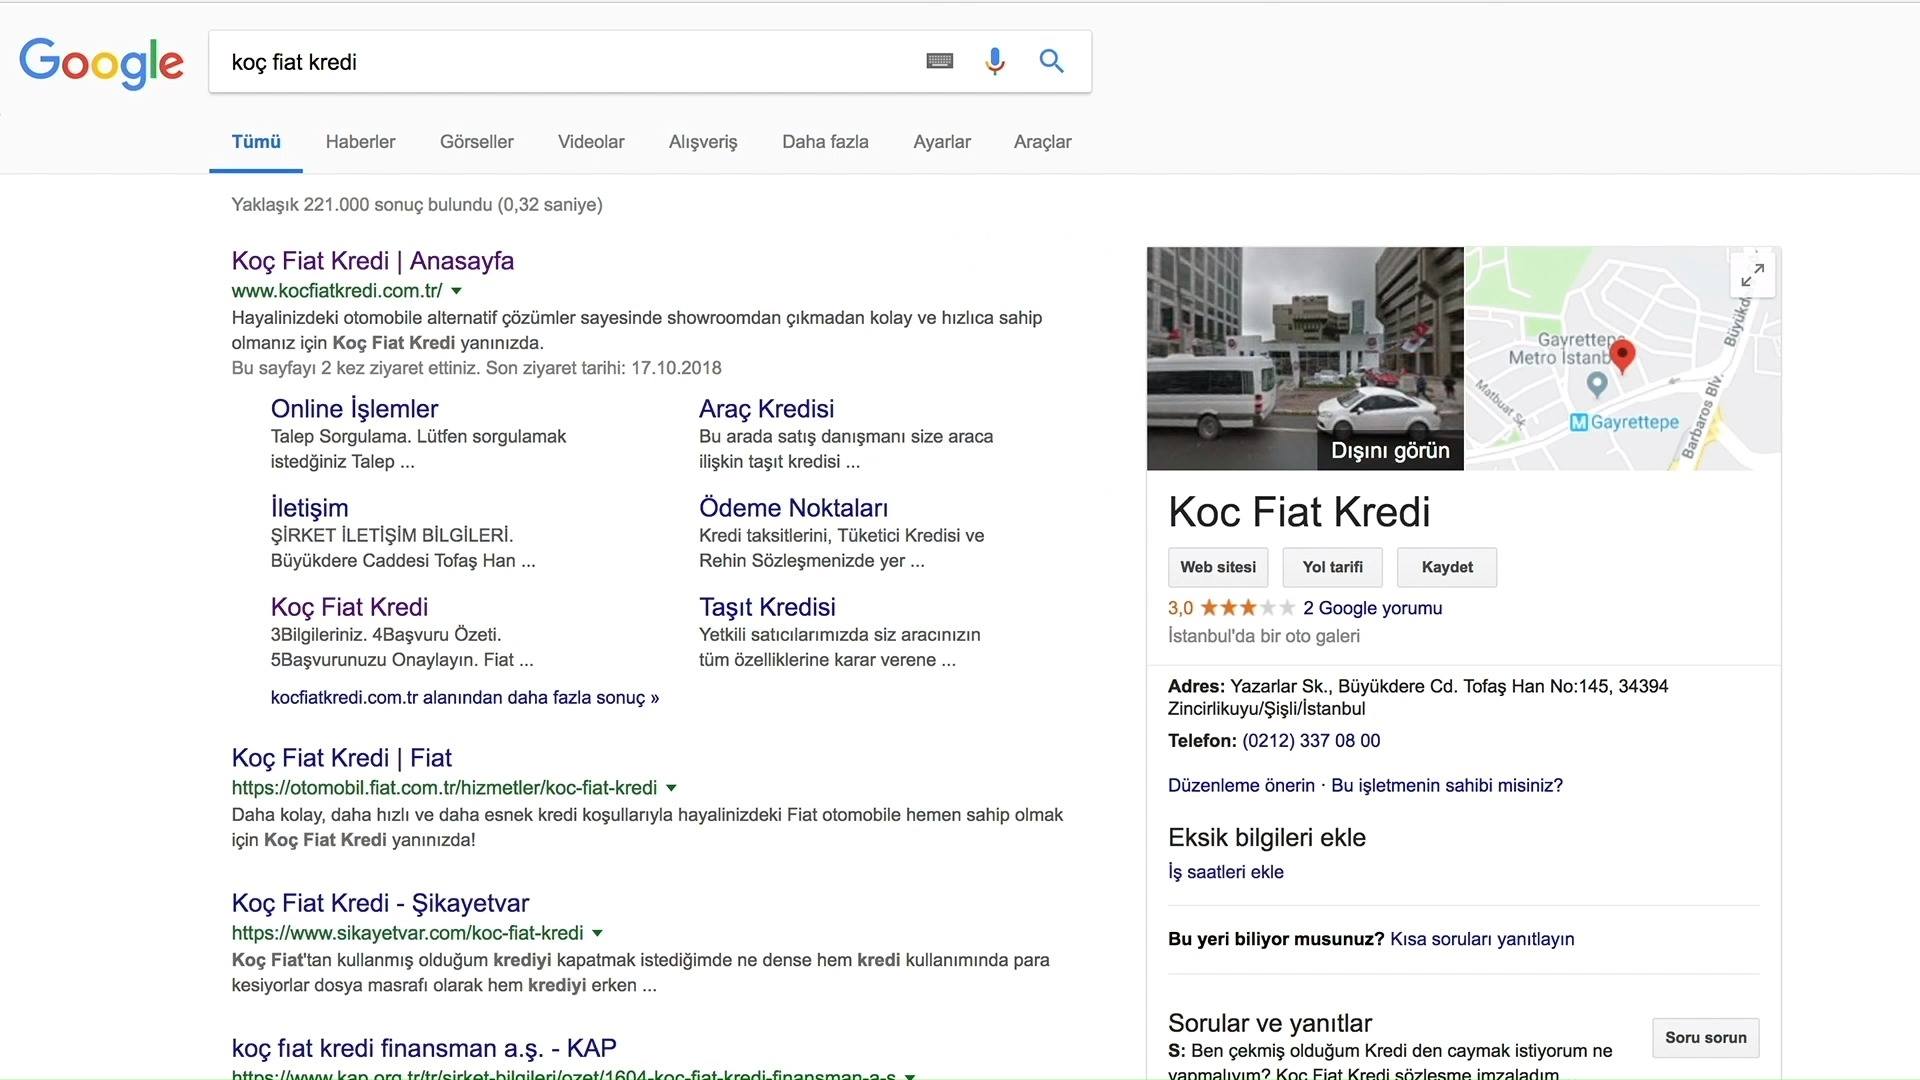Screen dimensions: 1920x1080
Task: Click the red map pin marker
Action: [1622, 355]
